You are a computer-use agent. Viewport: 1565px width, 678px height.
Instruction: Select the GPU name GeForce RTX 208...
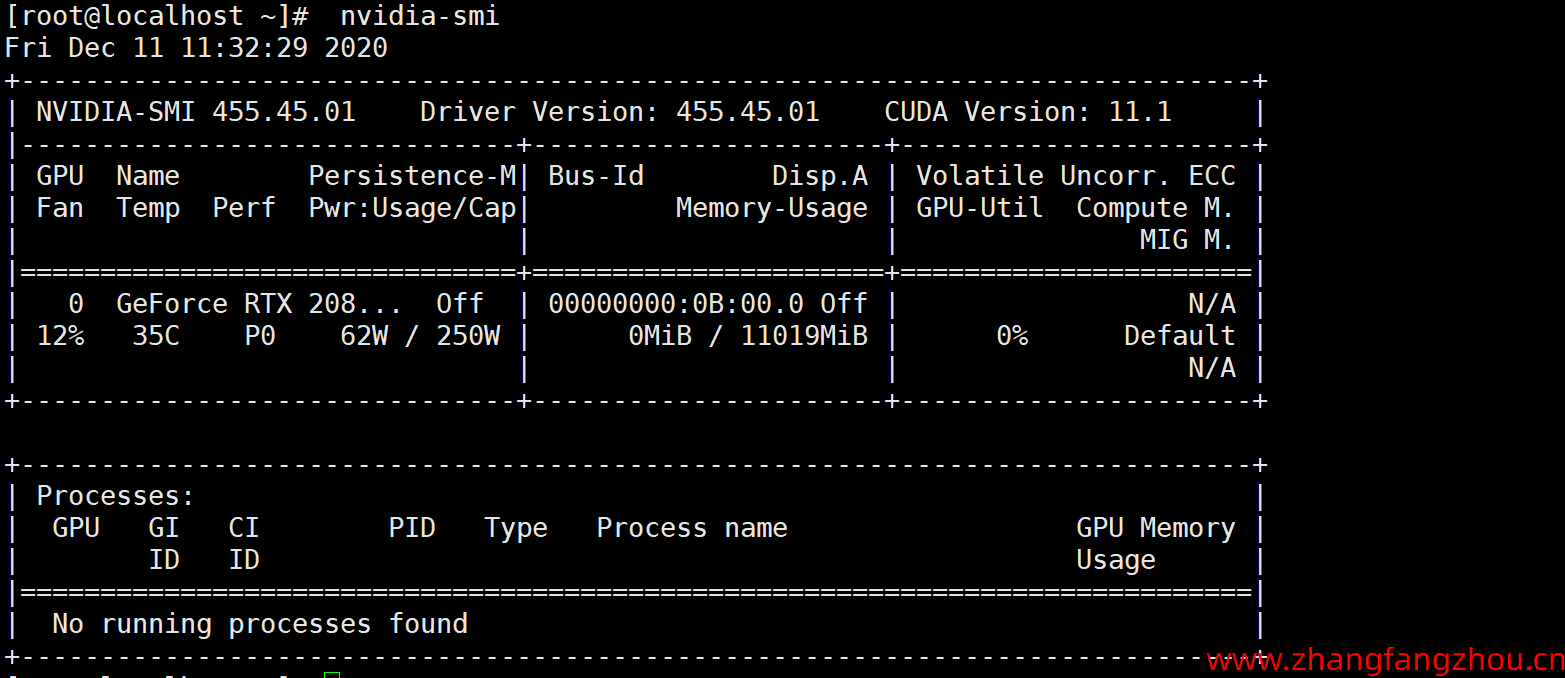(260, 304)
